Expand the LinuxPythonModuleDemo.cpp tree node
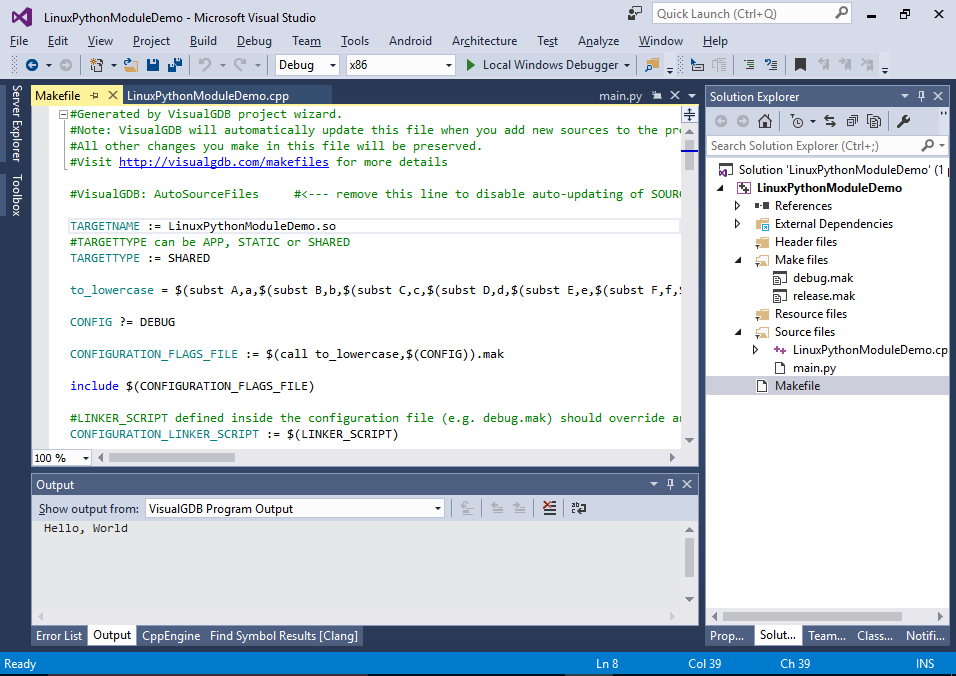956x676 pixels. 755,350
